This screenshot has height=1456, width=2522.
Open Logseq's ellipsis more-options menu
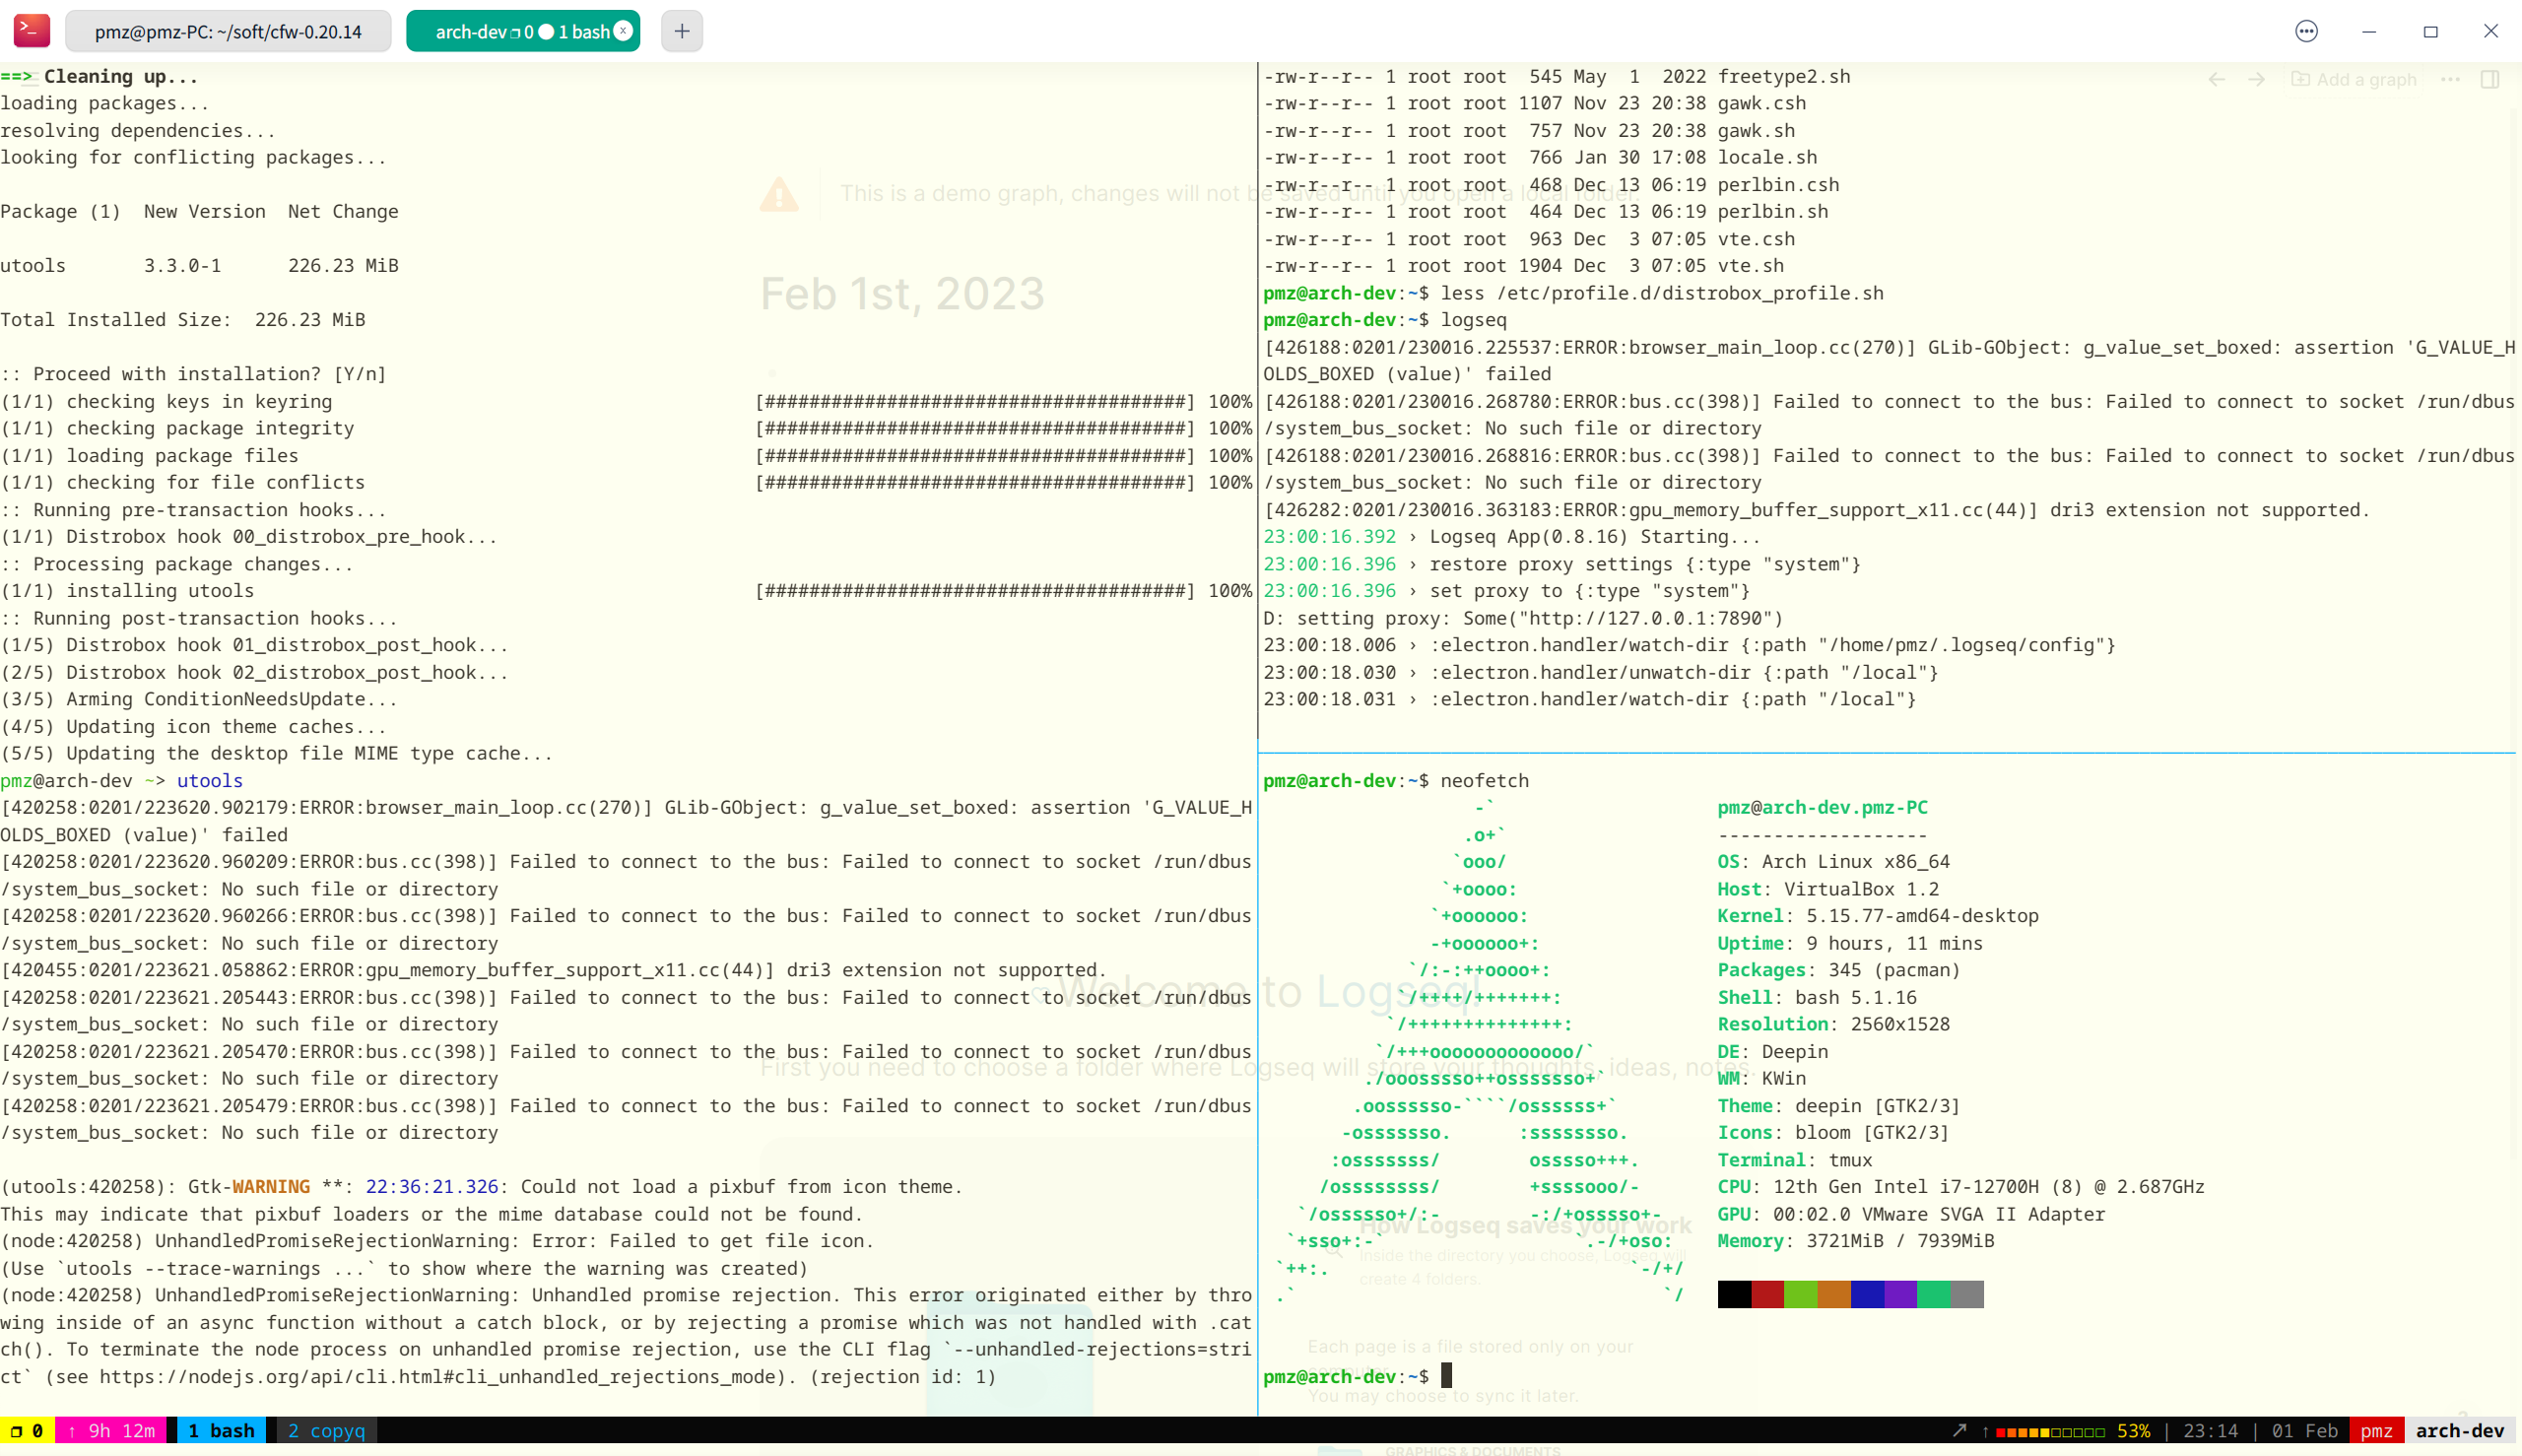pos(2450,79)
